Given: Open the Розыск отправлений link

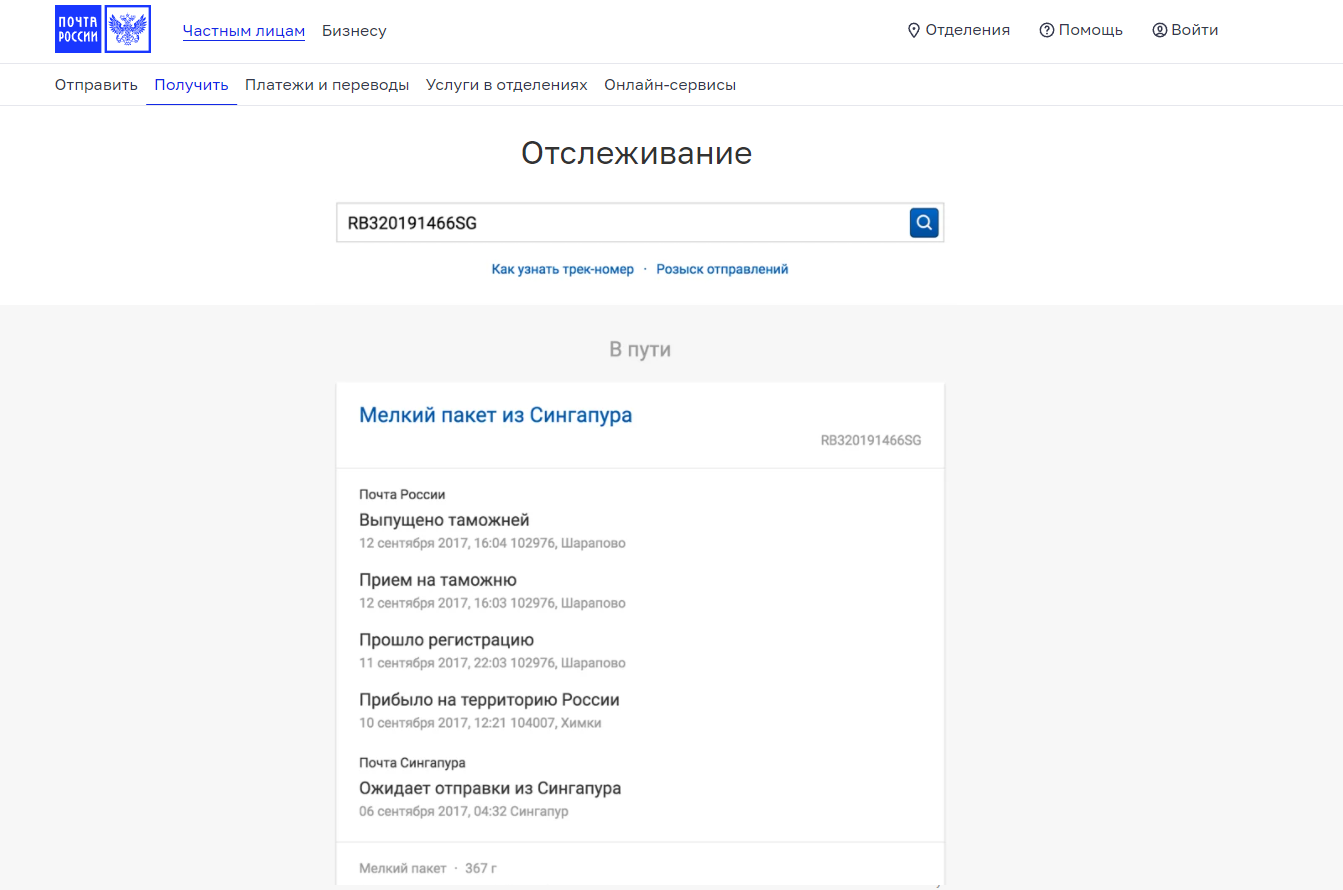Looking at the screenshot, I should pyautogui.click(x=722, y=269).
